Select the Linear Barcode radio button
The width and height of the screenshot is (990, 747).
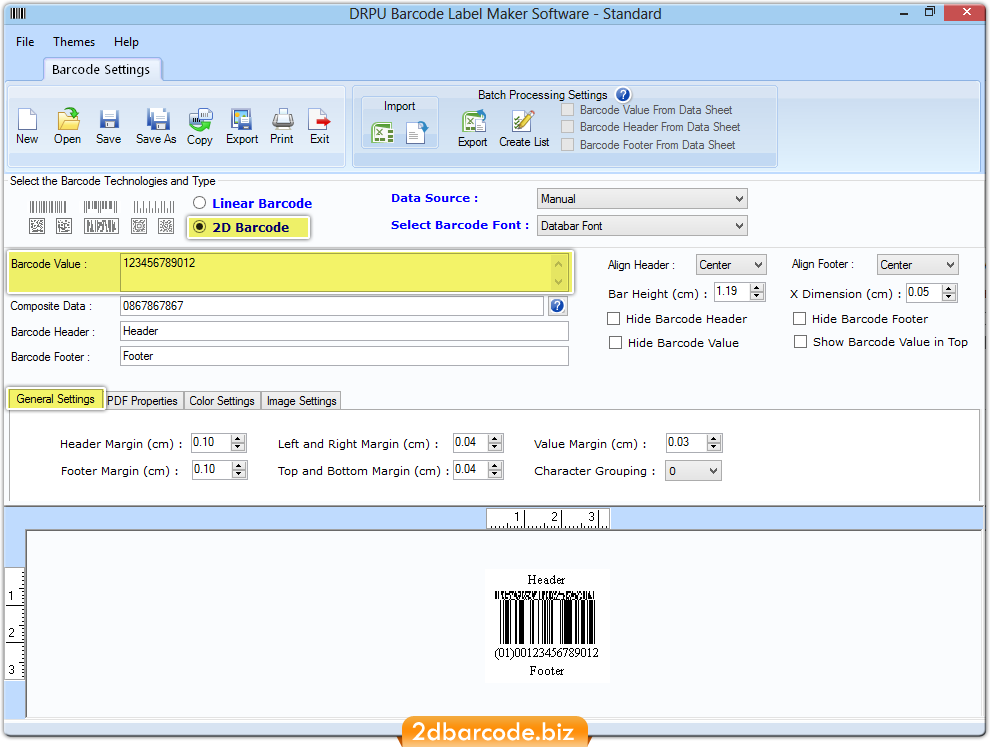coord(200,203)
